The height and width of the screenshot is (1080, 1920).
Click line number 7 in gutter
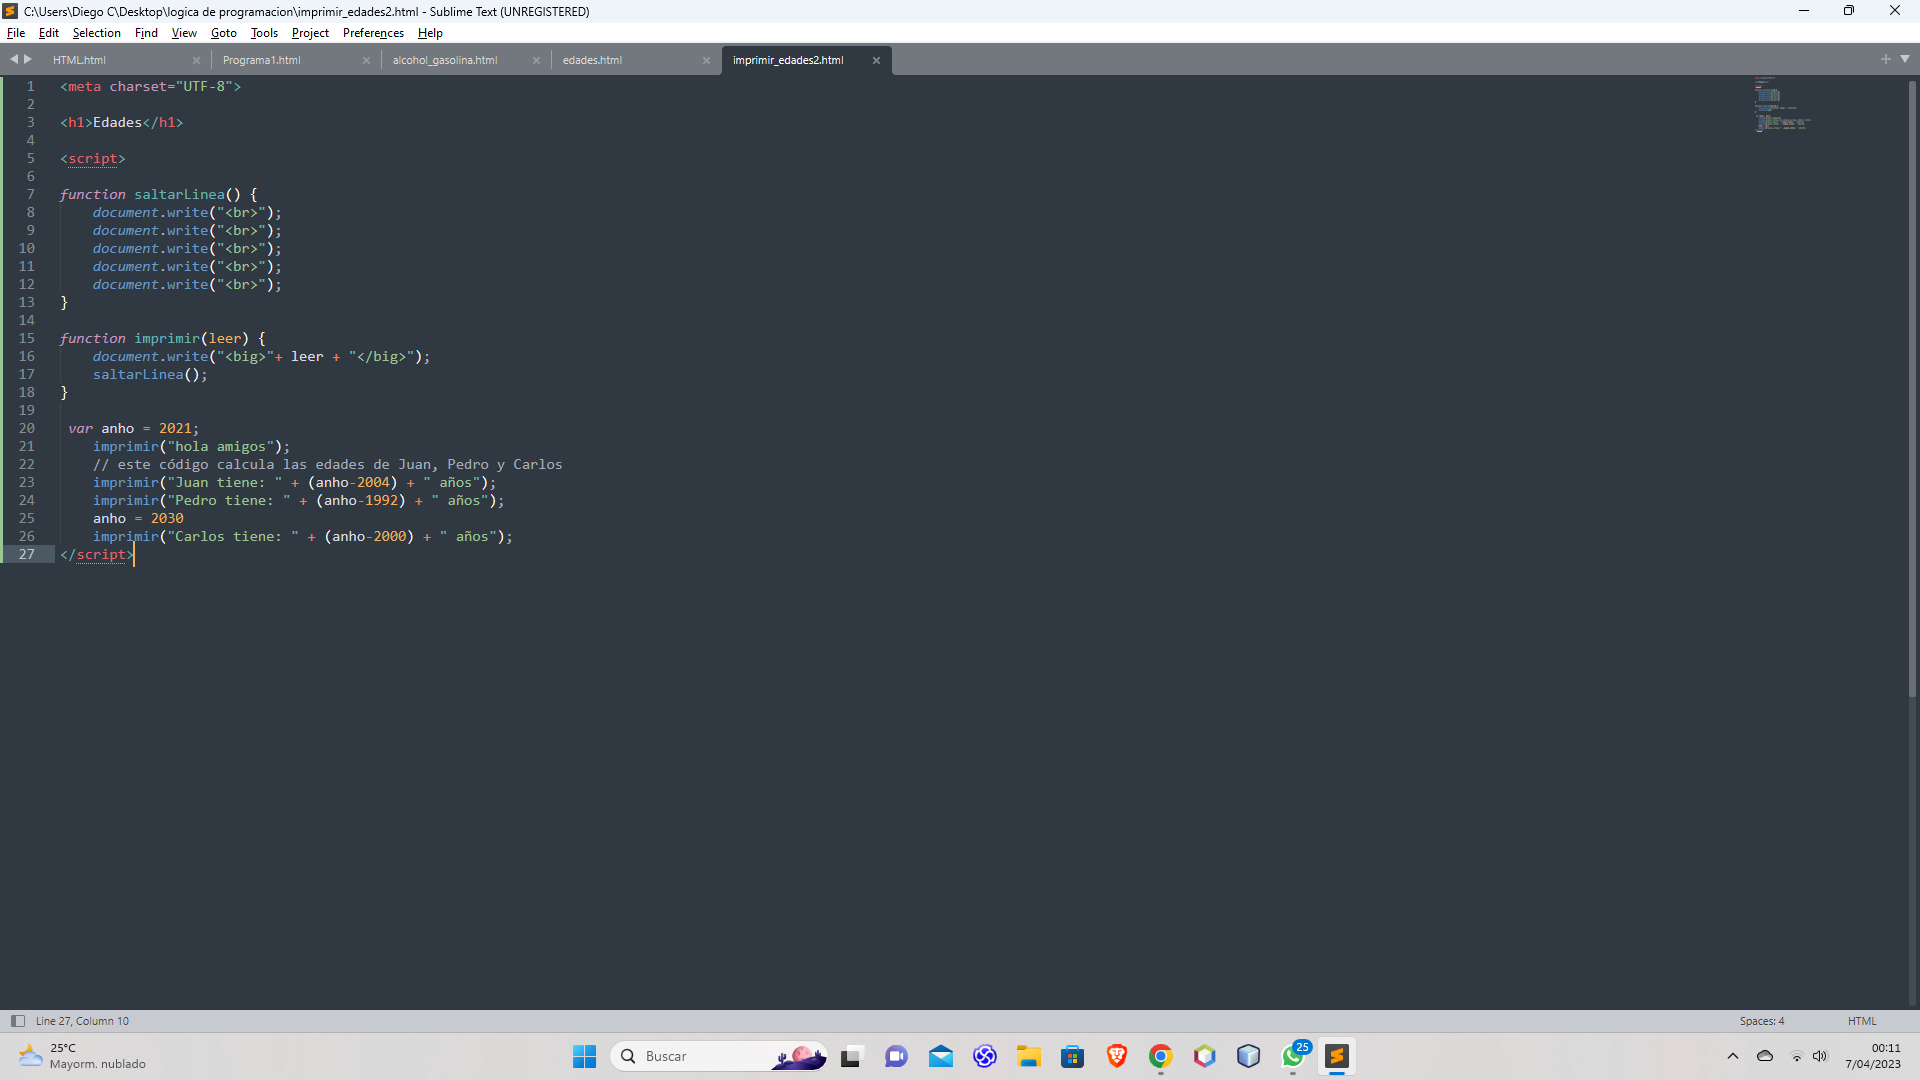(x=30, y=194)
